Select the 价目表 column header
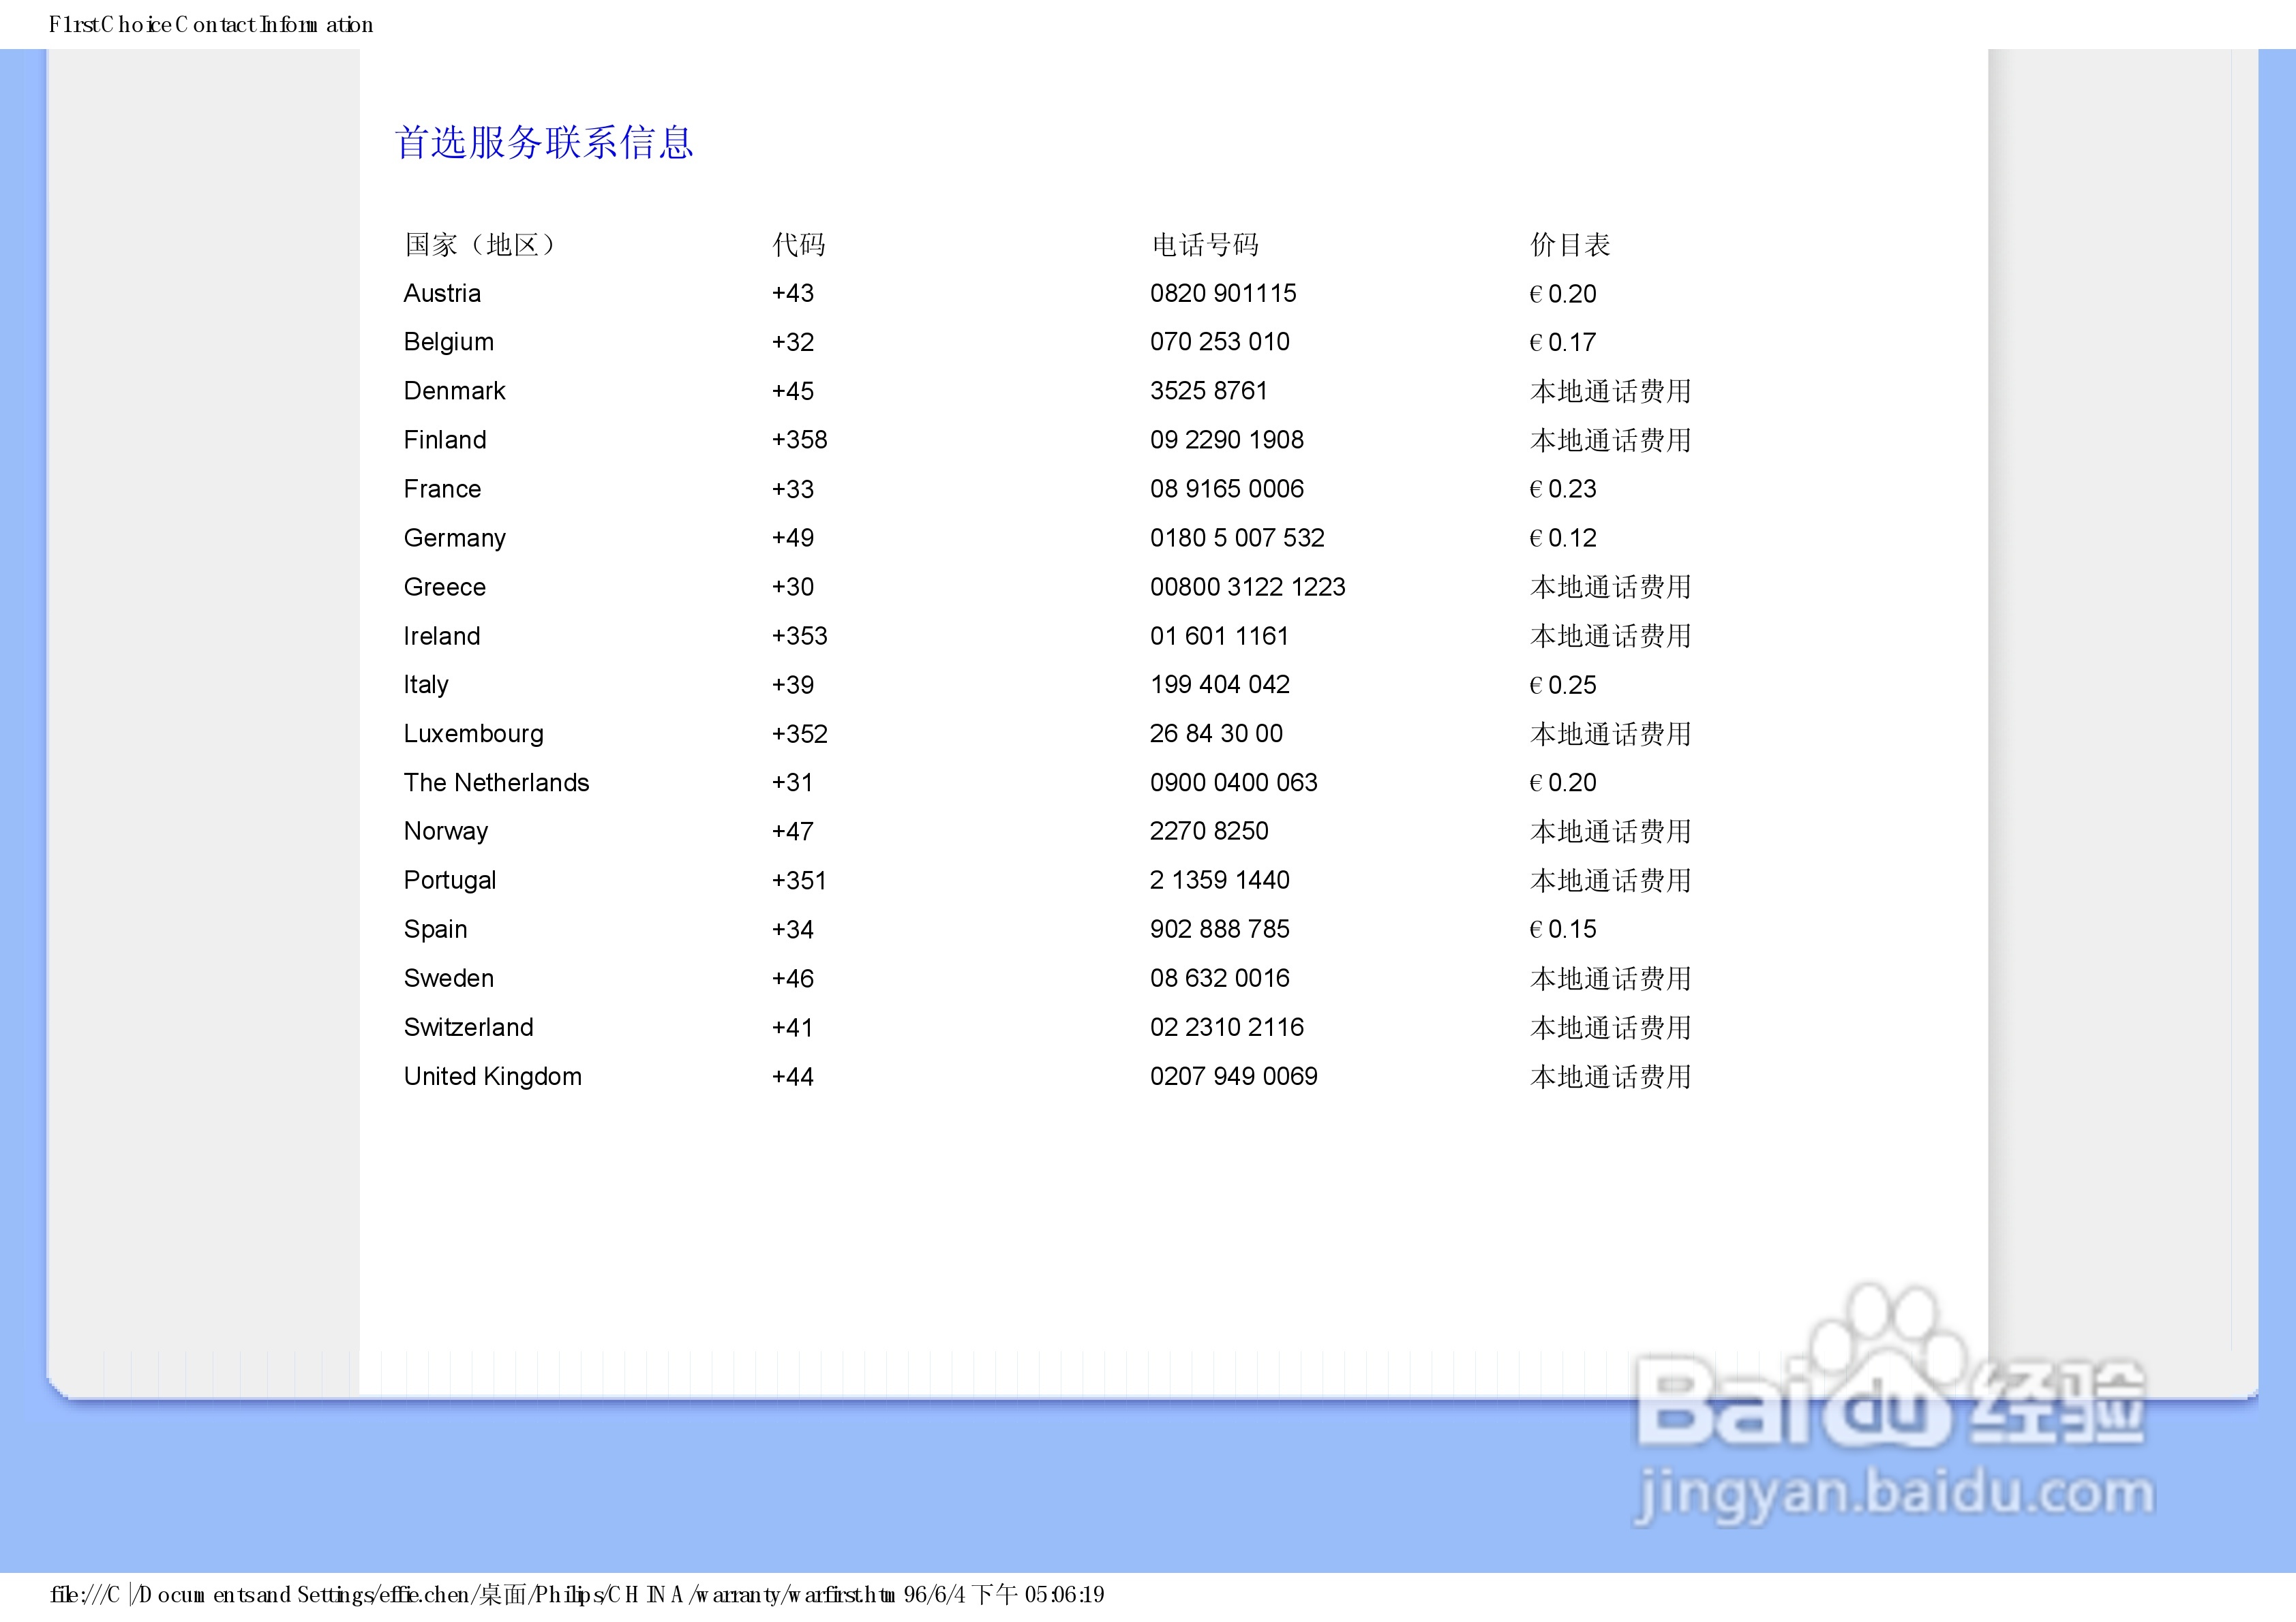 pyautogui.click(x=1570, y=243)
